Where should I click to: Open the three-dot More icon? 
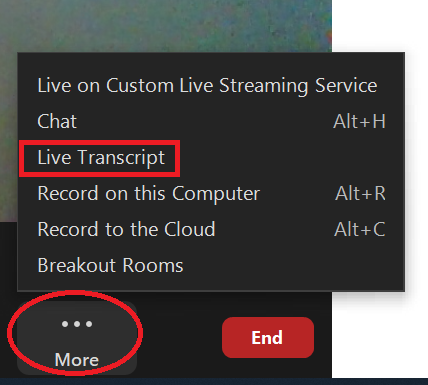point(77,324)
